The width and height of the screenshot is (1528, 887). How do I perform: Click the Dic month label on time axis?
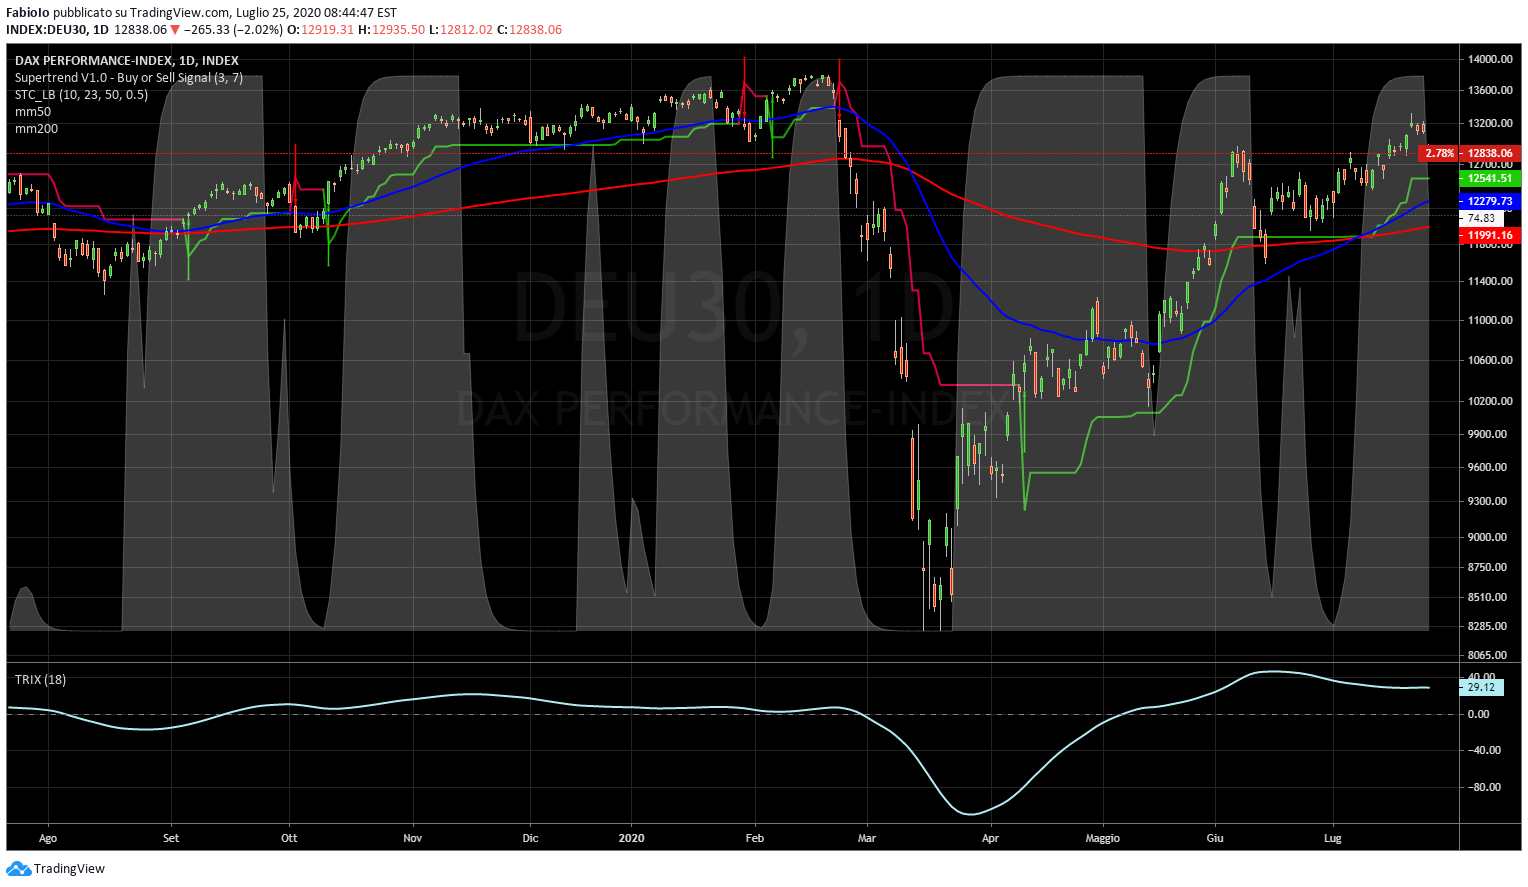tap(530, 839)
